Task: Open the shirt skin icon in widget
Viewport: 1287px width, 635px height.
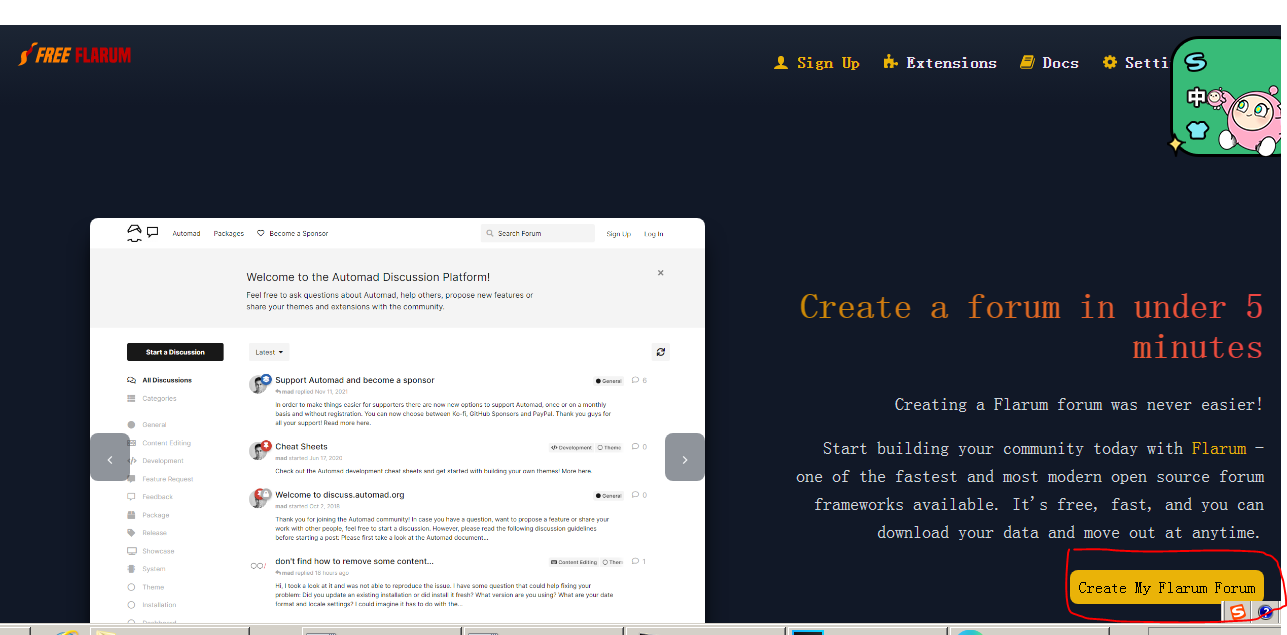Action: (x=1197, y=129)
